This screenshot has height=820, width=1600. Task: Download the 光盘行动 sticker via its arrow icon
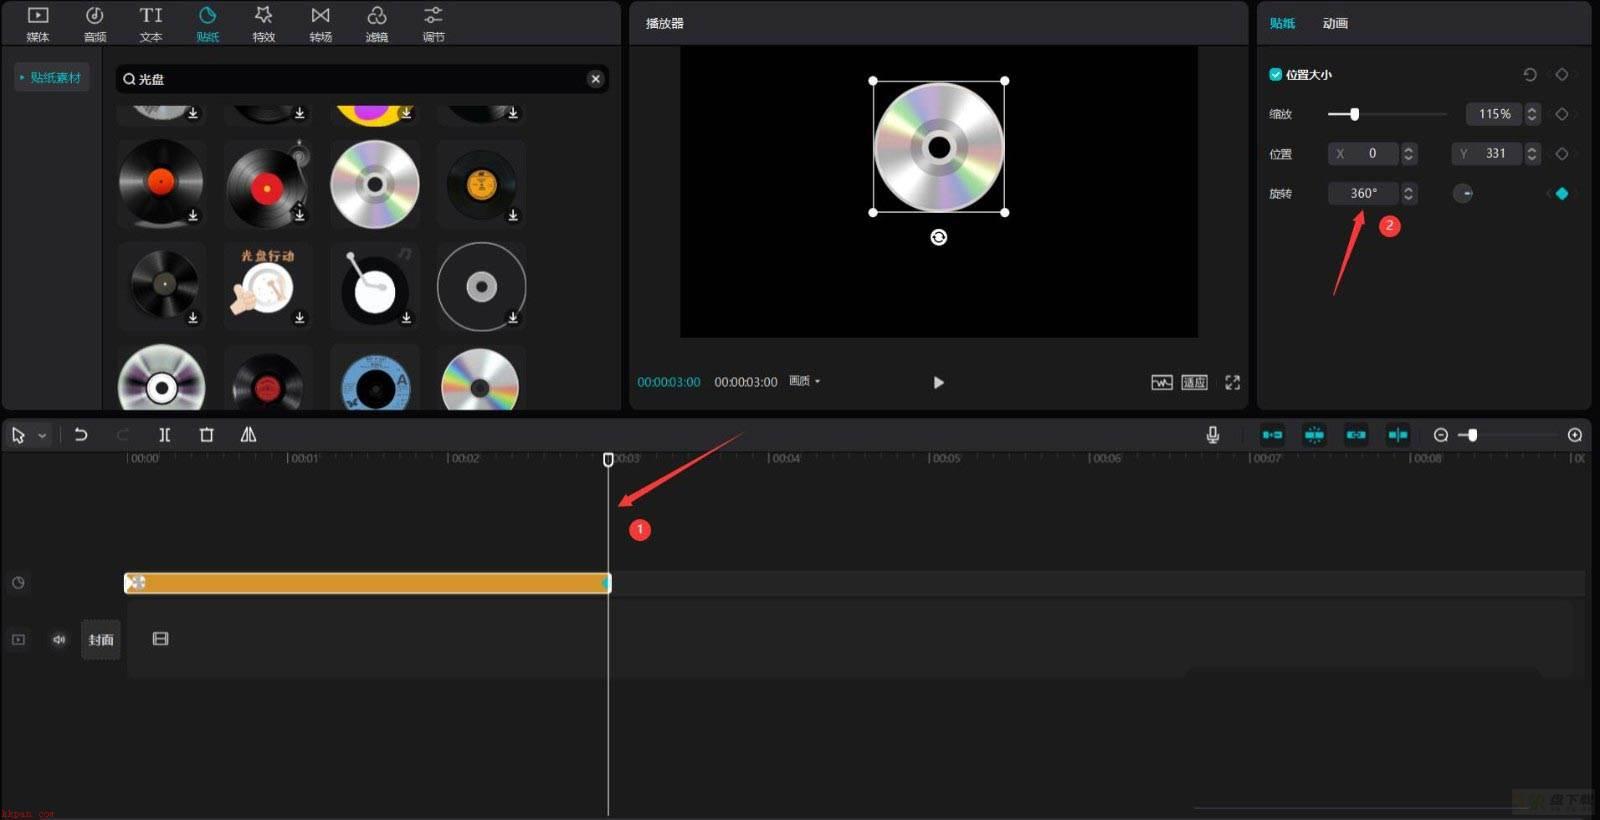point(299,318)
